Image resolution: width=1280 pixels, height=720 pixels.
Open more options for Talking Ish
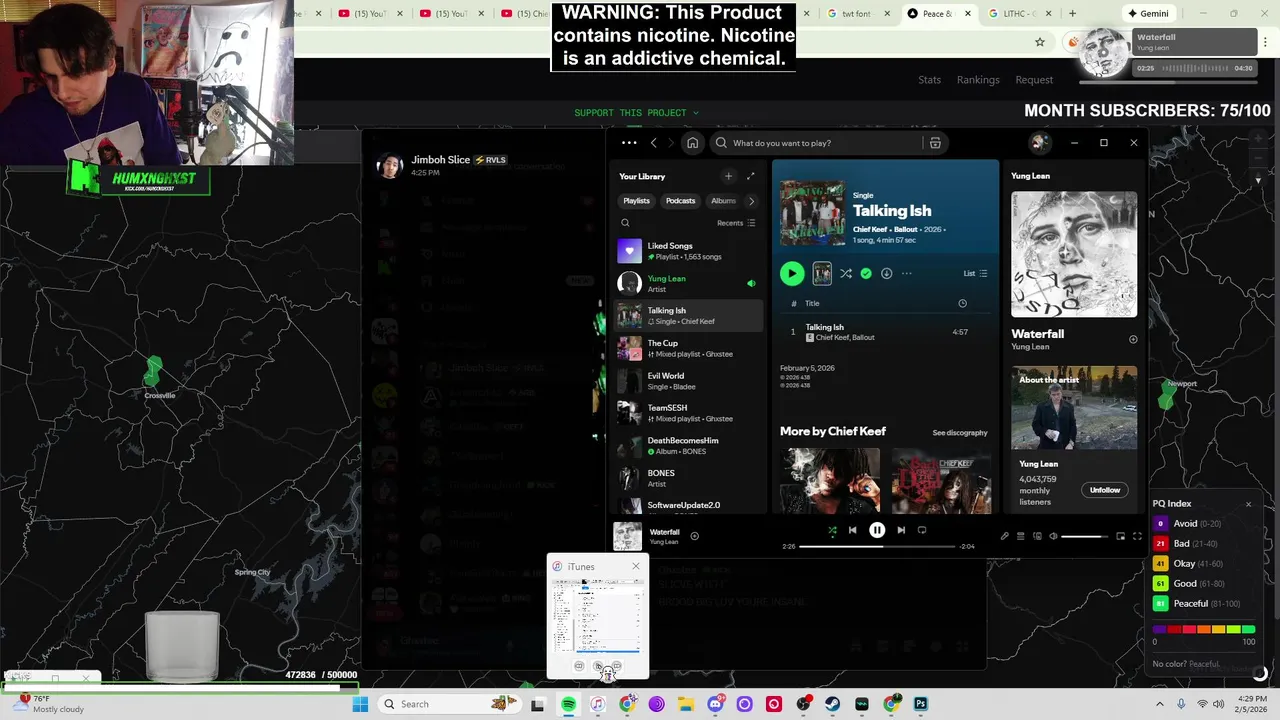pyautogui.click(x=907, y=273)
